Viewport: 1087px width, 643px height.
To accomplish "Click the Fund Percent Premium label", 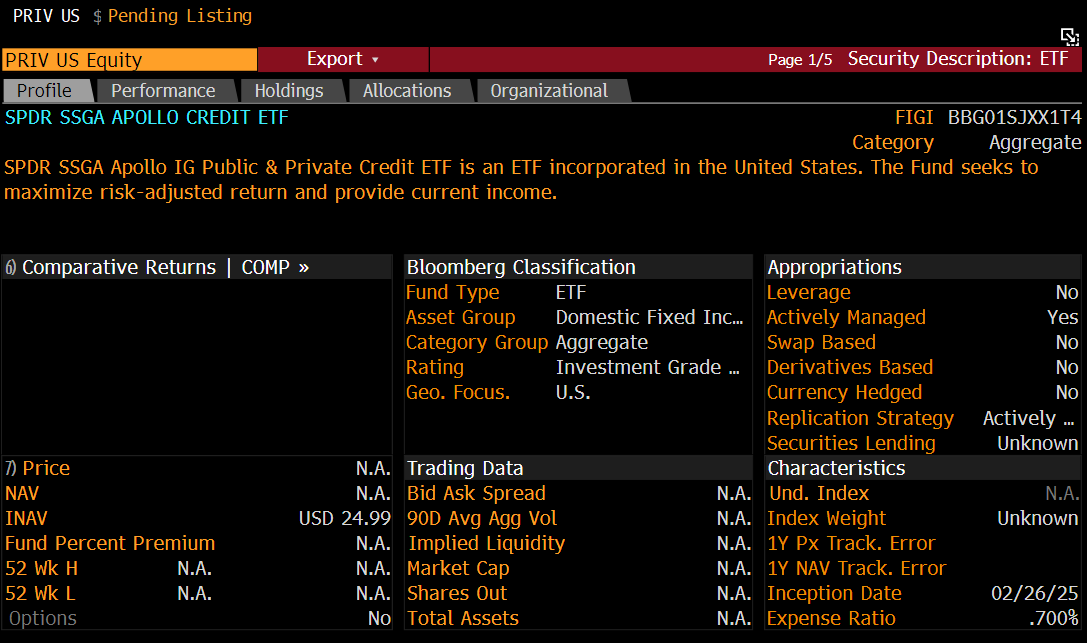I will 110,543.
